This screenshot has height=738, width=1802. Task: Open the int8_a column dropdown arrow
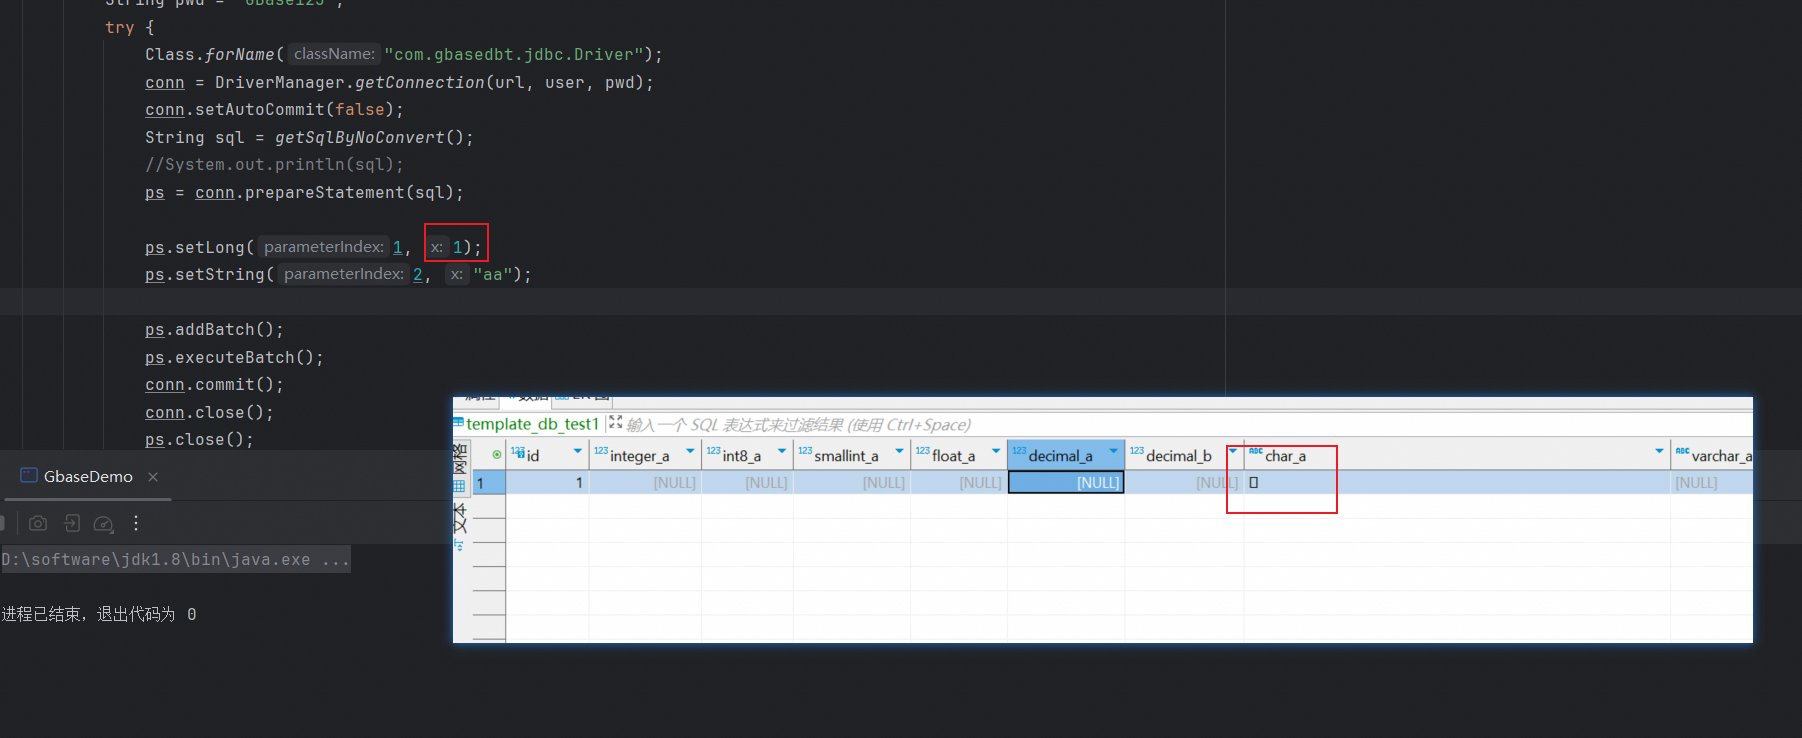coord(782,452)
